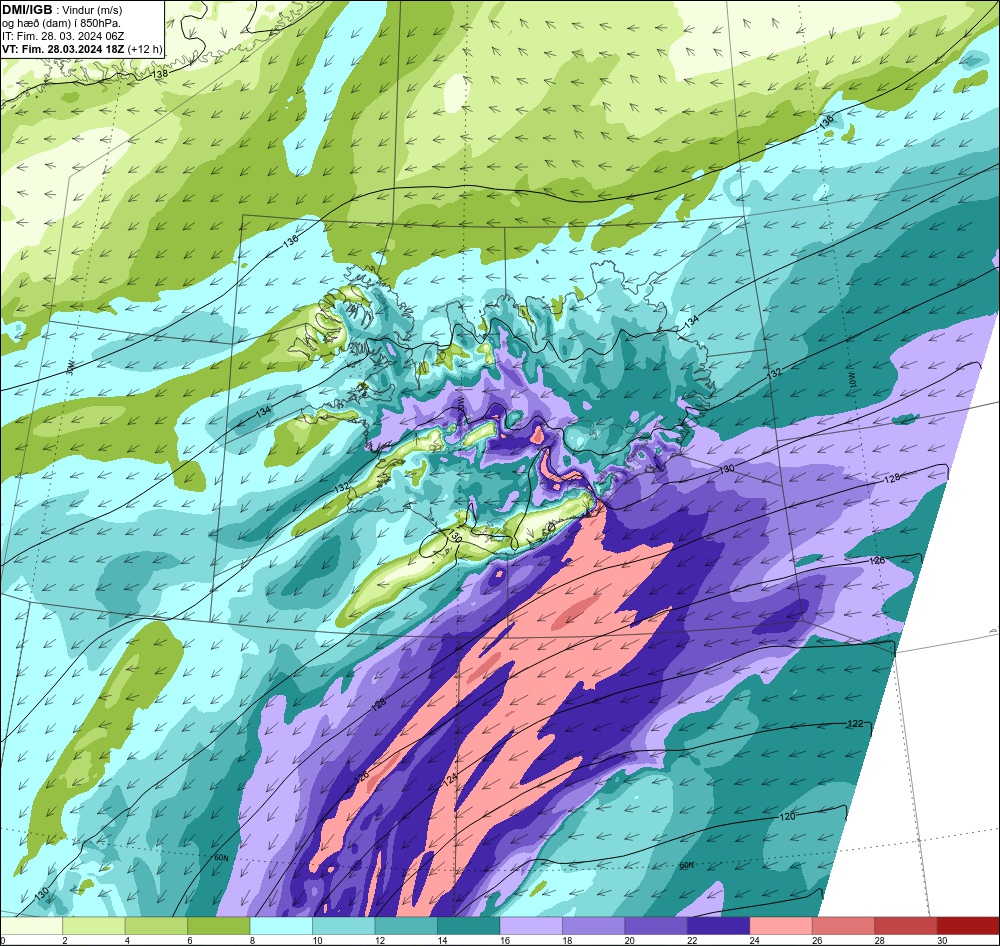This screenshot has height=946, width=1000.
Task: Click the light purple 18–20 m/s legend swatch
Action: pos(594,926)
